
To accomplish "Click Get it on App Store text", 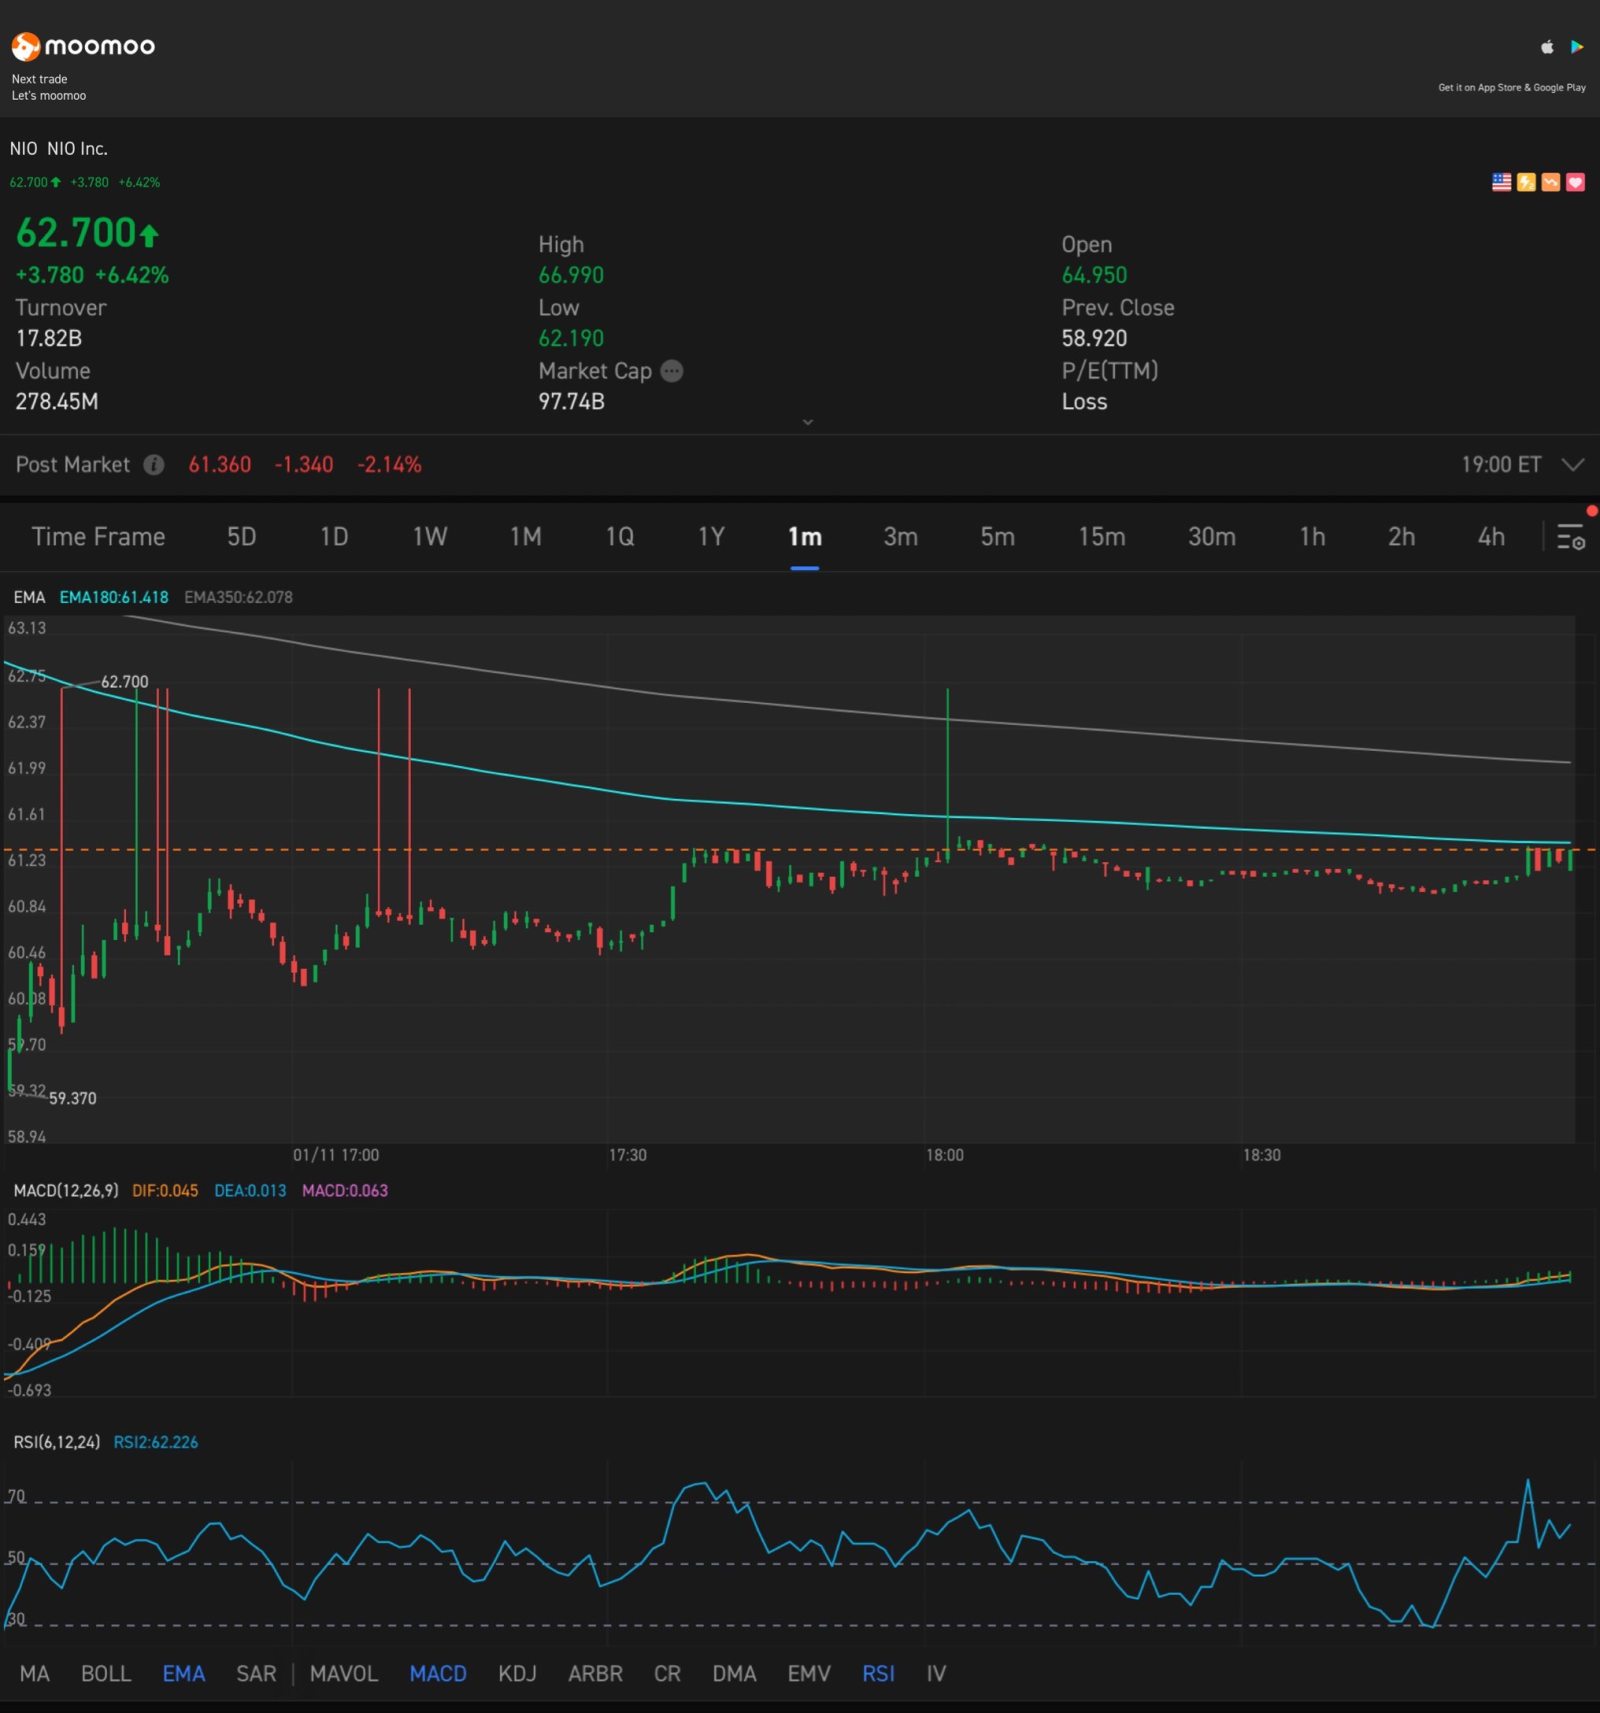I will click(x=1512, y=87).
